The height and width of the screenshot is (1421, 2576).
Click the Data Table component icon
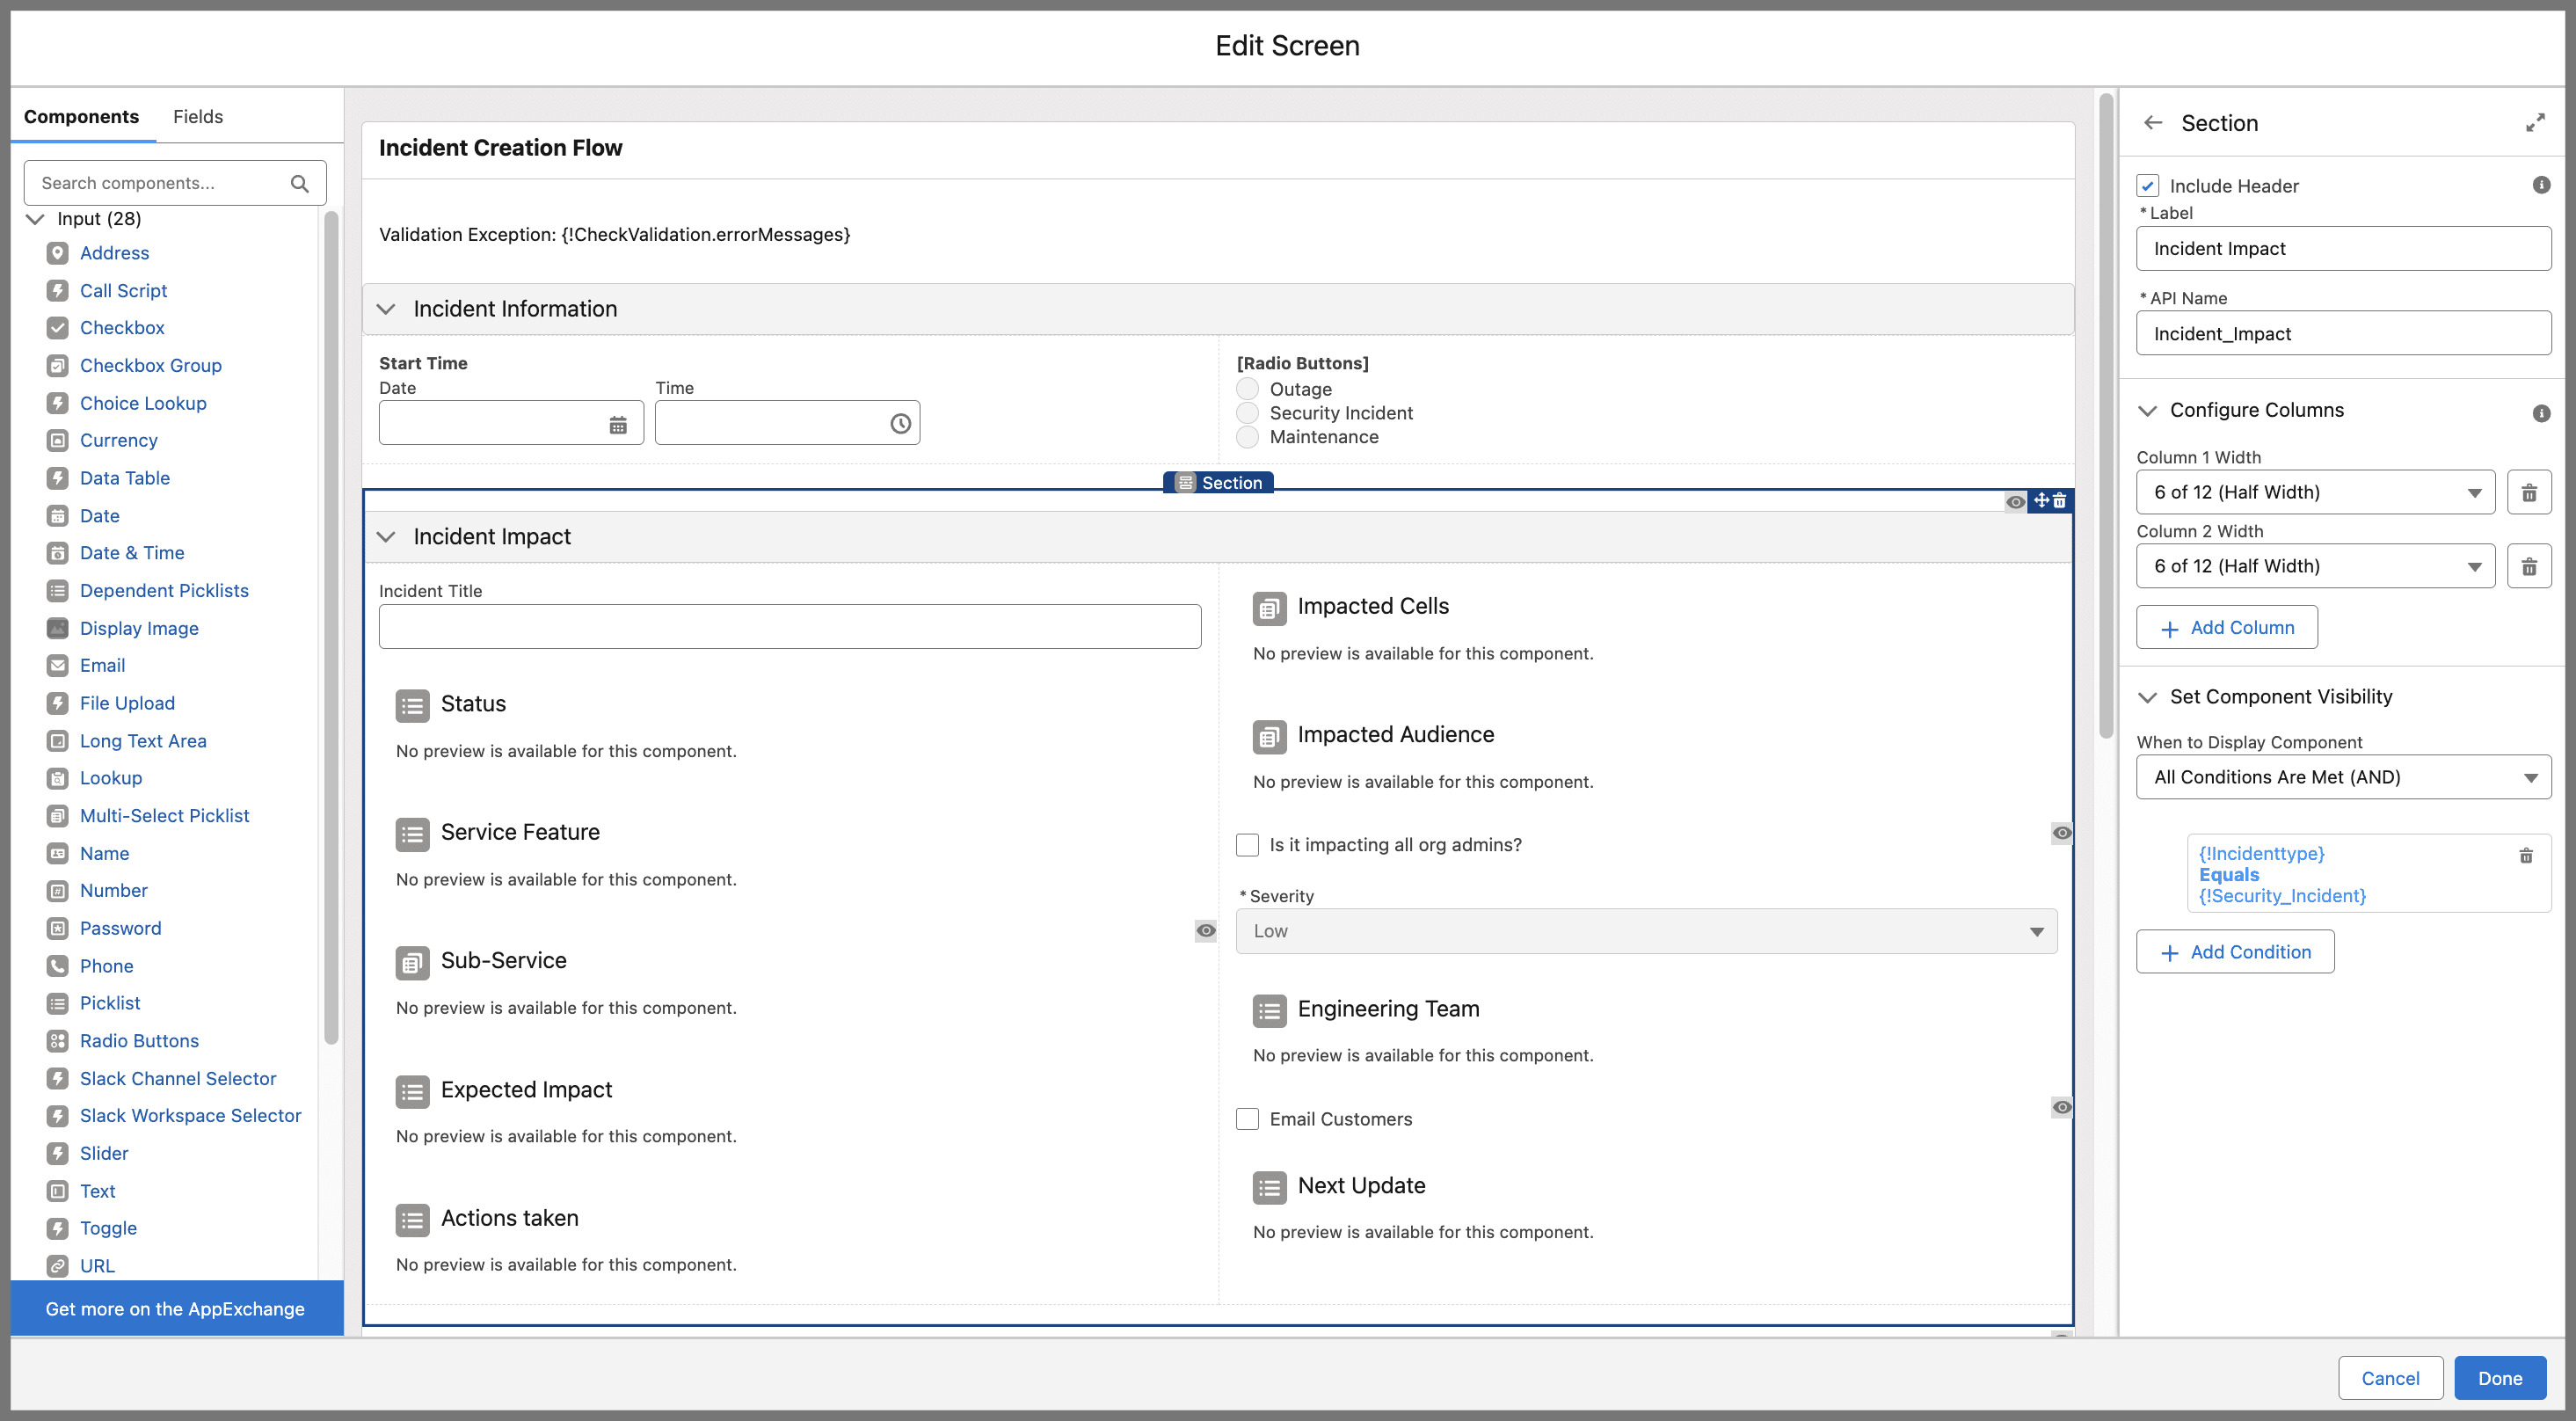tap(56, 477)
